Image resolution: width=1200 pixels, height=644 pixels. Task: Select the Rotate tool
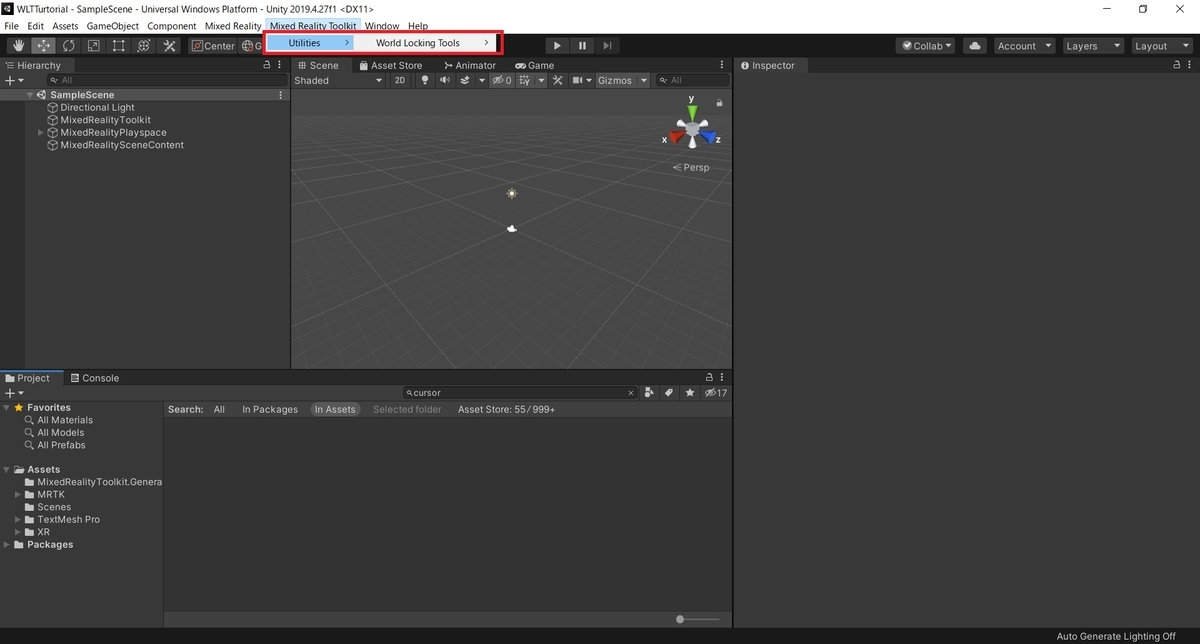pos(69,46)
